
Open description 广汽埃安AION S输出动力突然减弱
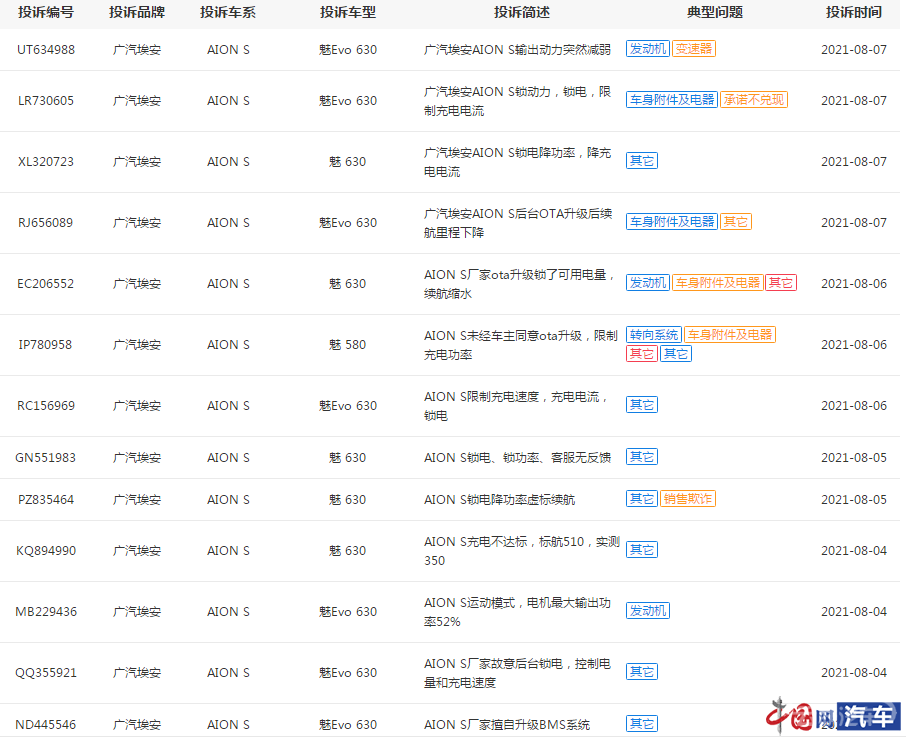[x=517, y=50]
